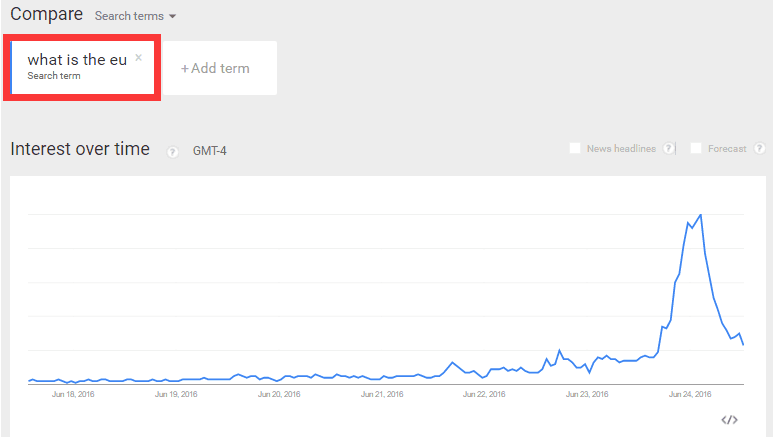
Task: Enable the News headlines checkbox
Action: 575,149
